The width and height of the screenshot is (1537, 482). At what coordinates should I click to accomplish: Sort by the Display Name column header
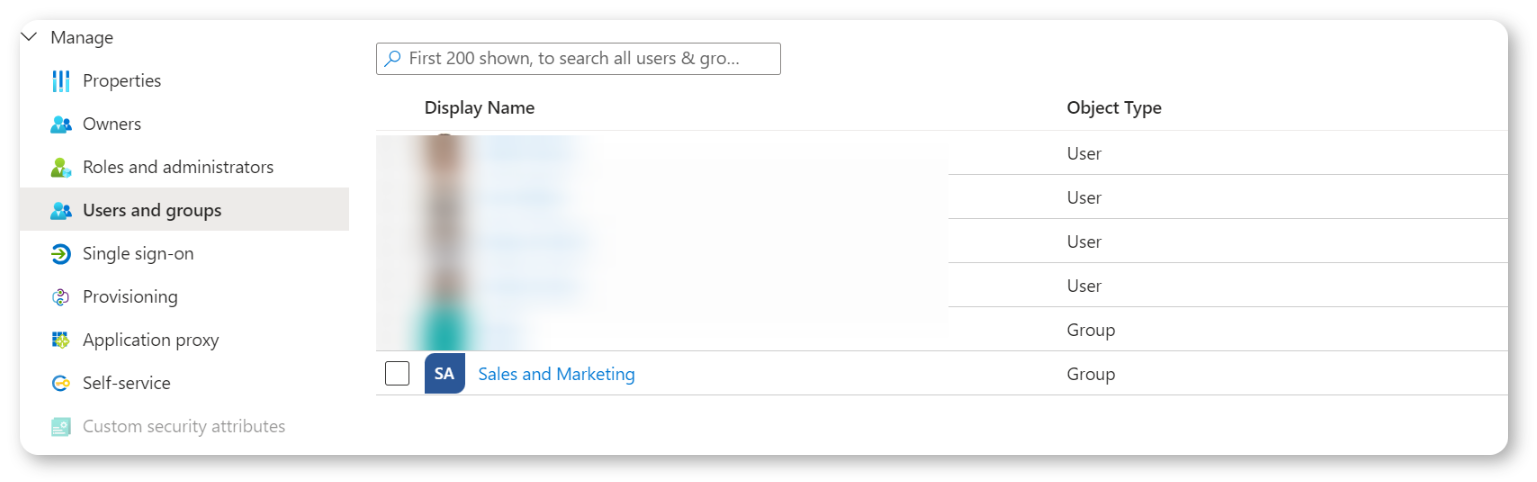pos(479,108)
